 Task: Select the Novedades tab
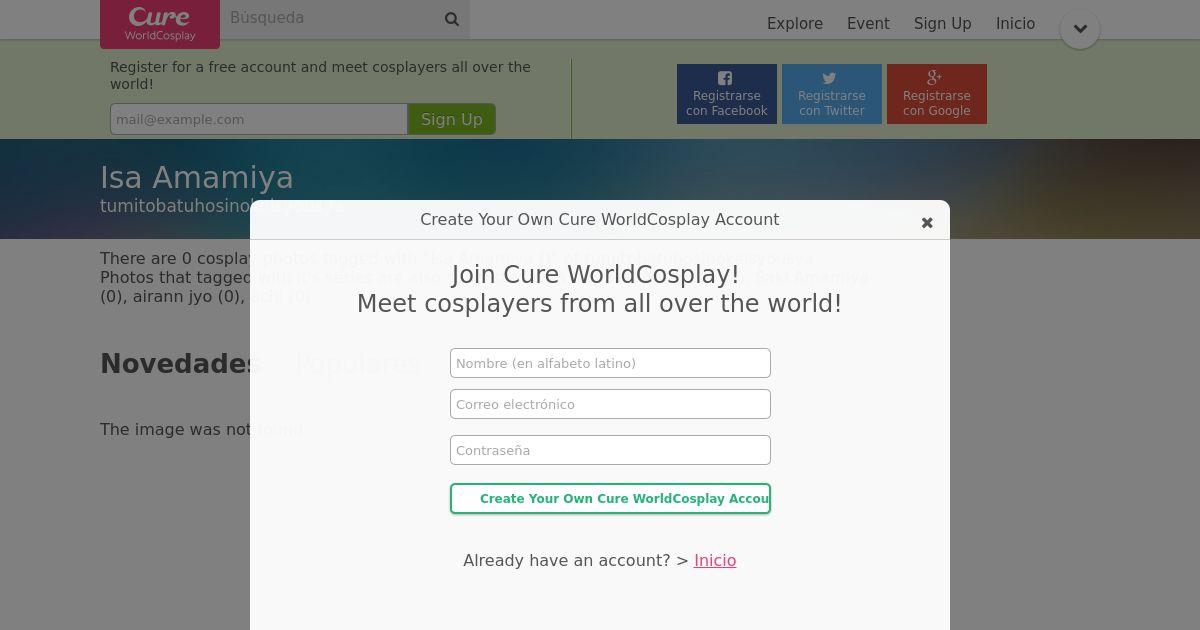pyautogui.click(x=180, y=363)
